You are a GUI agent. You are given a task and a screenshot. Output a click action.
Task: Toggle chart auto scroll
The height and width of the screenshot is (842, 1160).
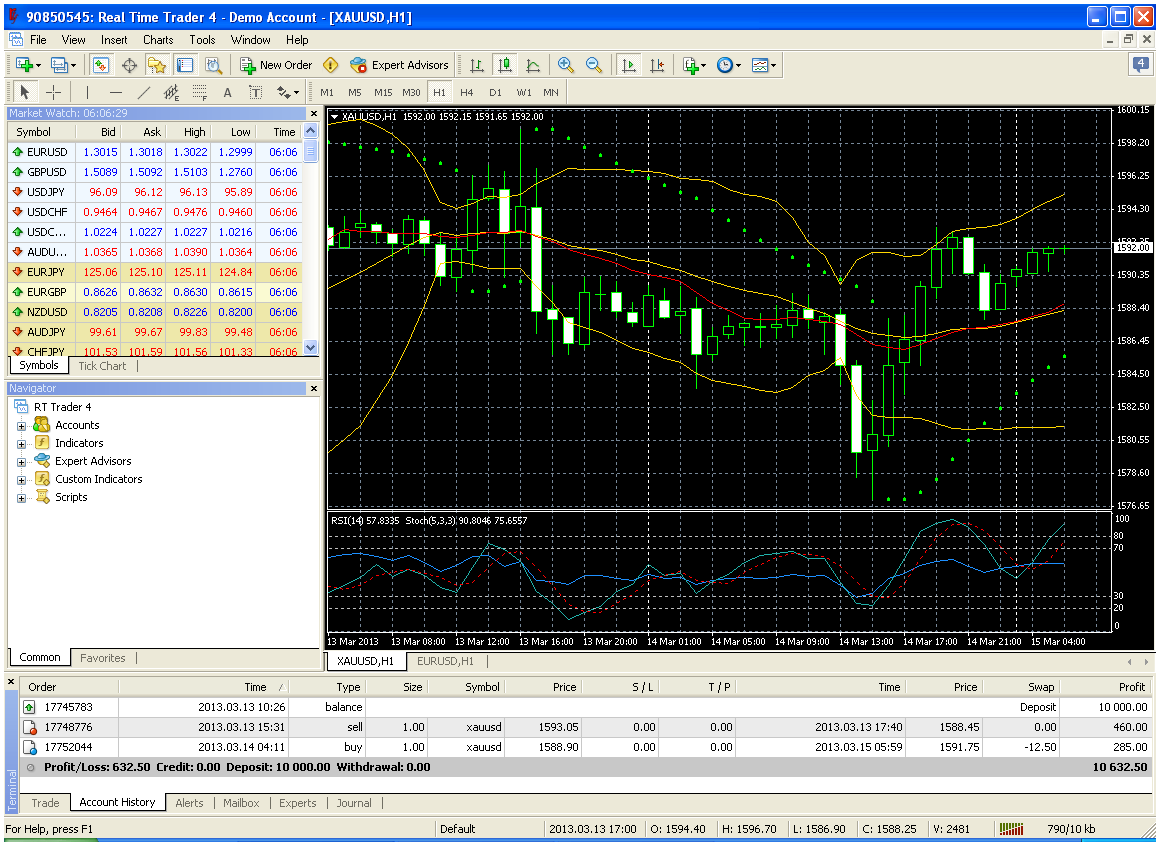pos(628,65)
